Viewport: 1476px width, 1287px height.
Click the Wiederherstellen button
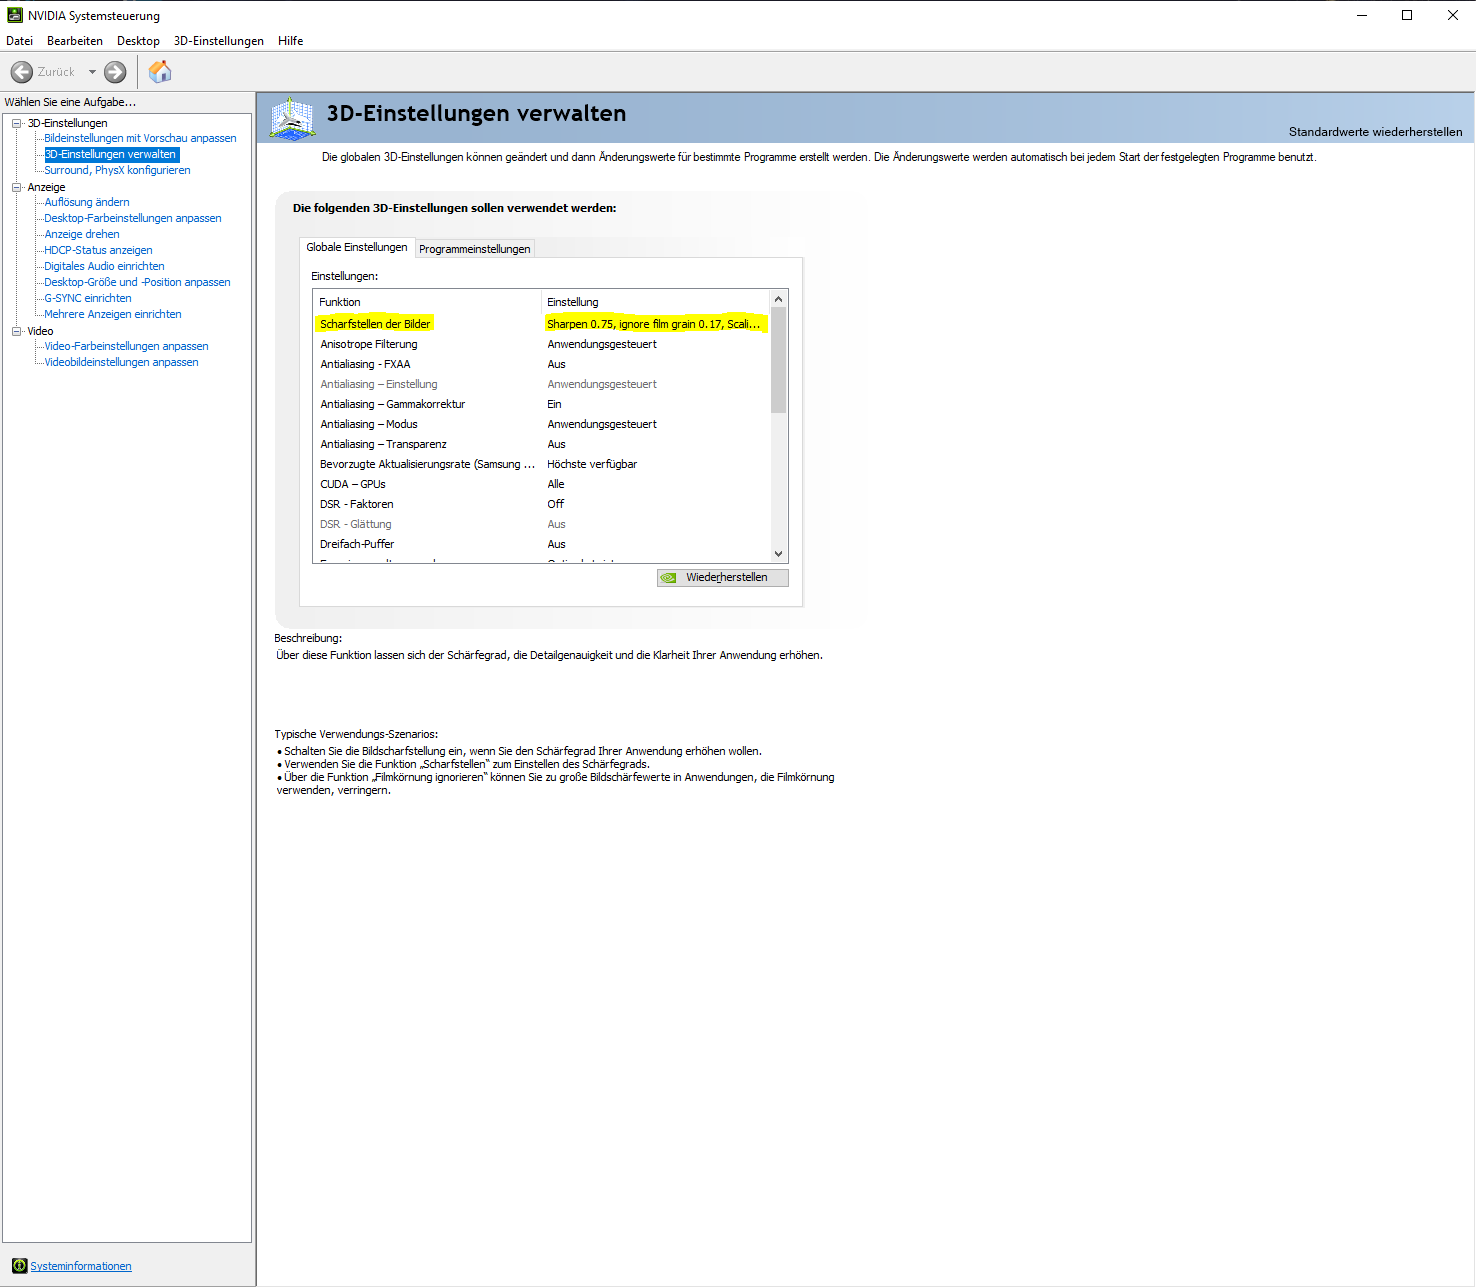tap(722, 578)
